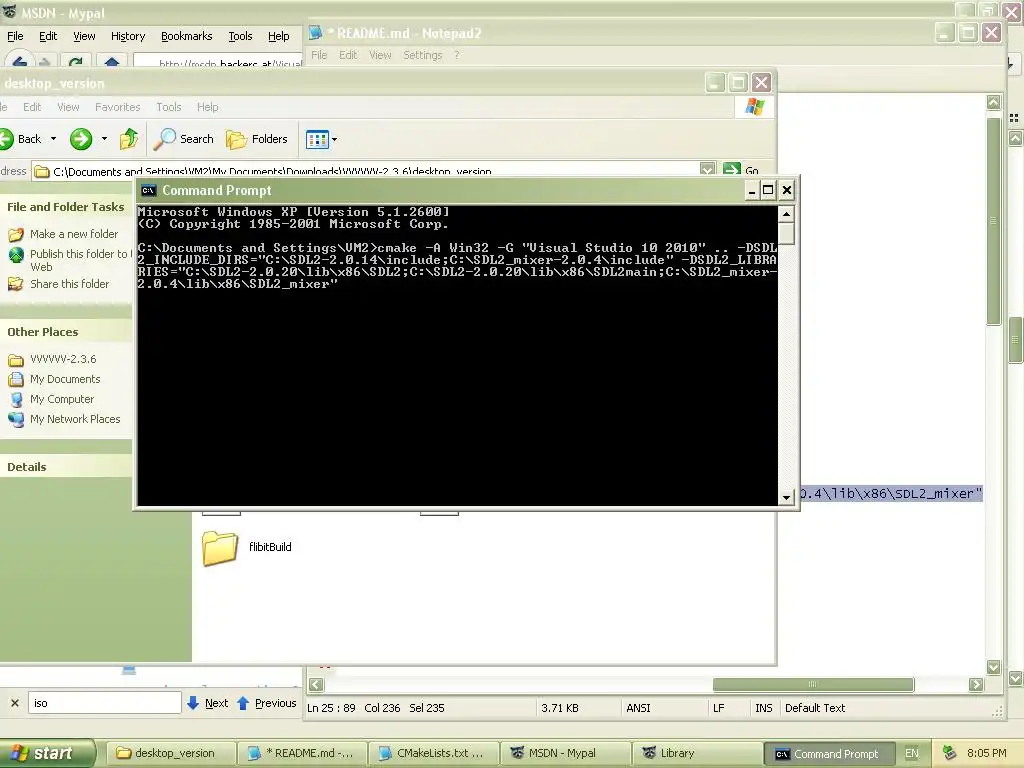Open the View menu in Notepad2
Viewport: 1024px width, 768px height.
[380, 55]
